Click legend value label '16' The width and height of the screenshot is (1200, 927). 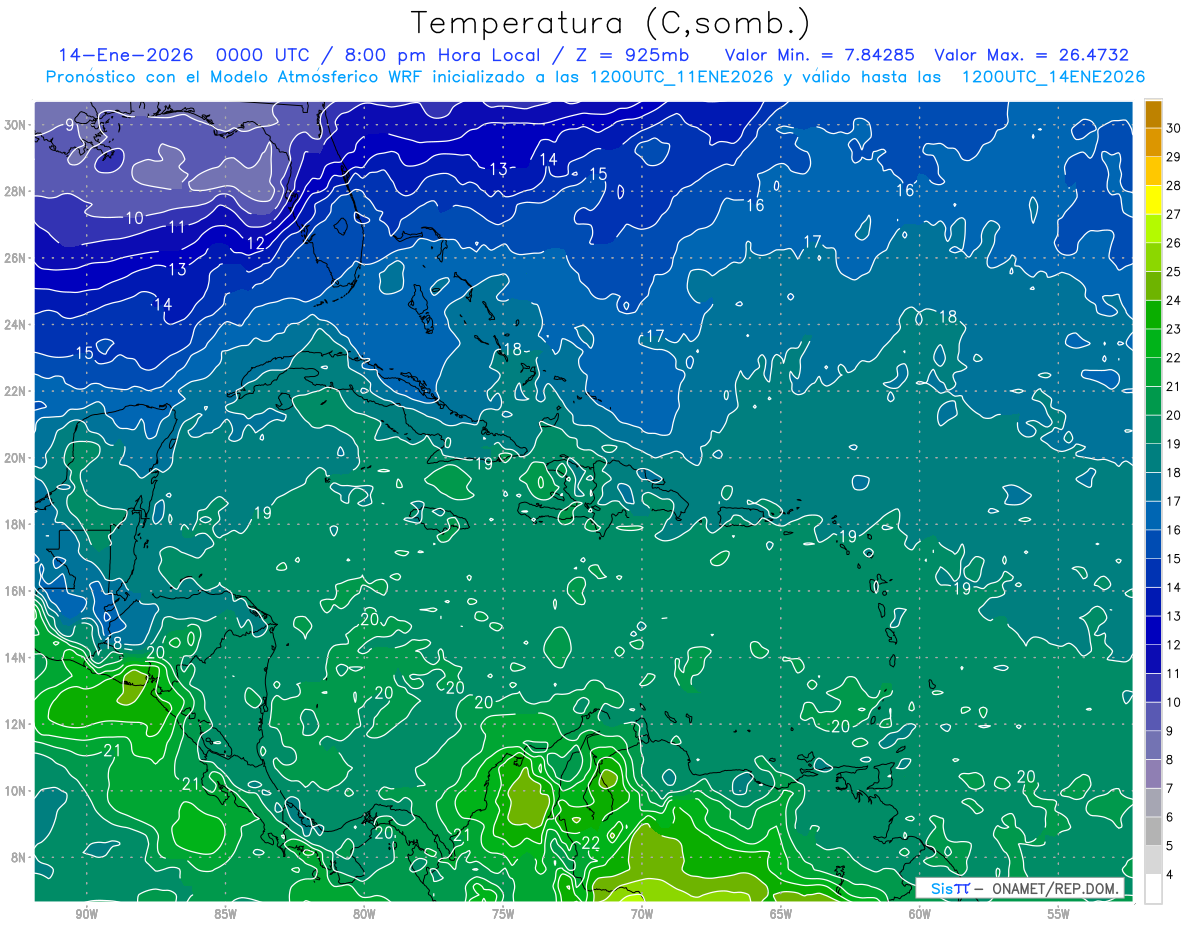point(1174,530)
